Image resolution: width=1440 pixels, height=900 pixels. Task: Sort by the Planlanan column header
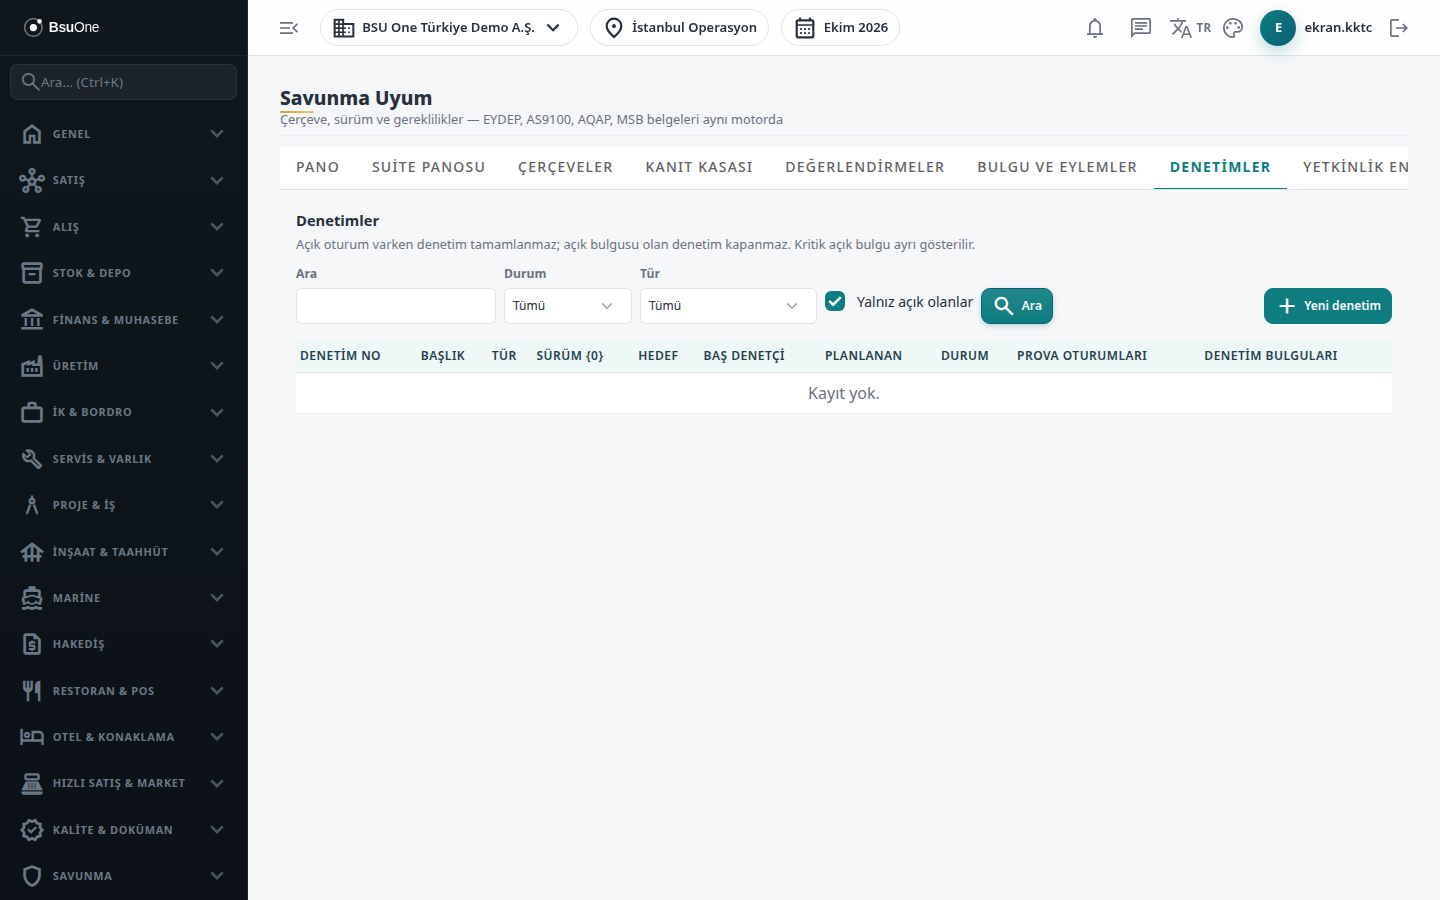[863, 356]
